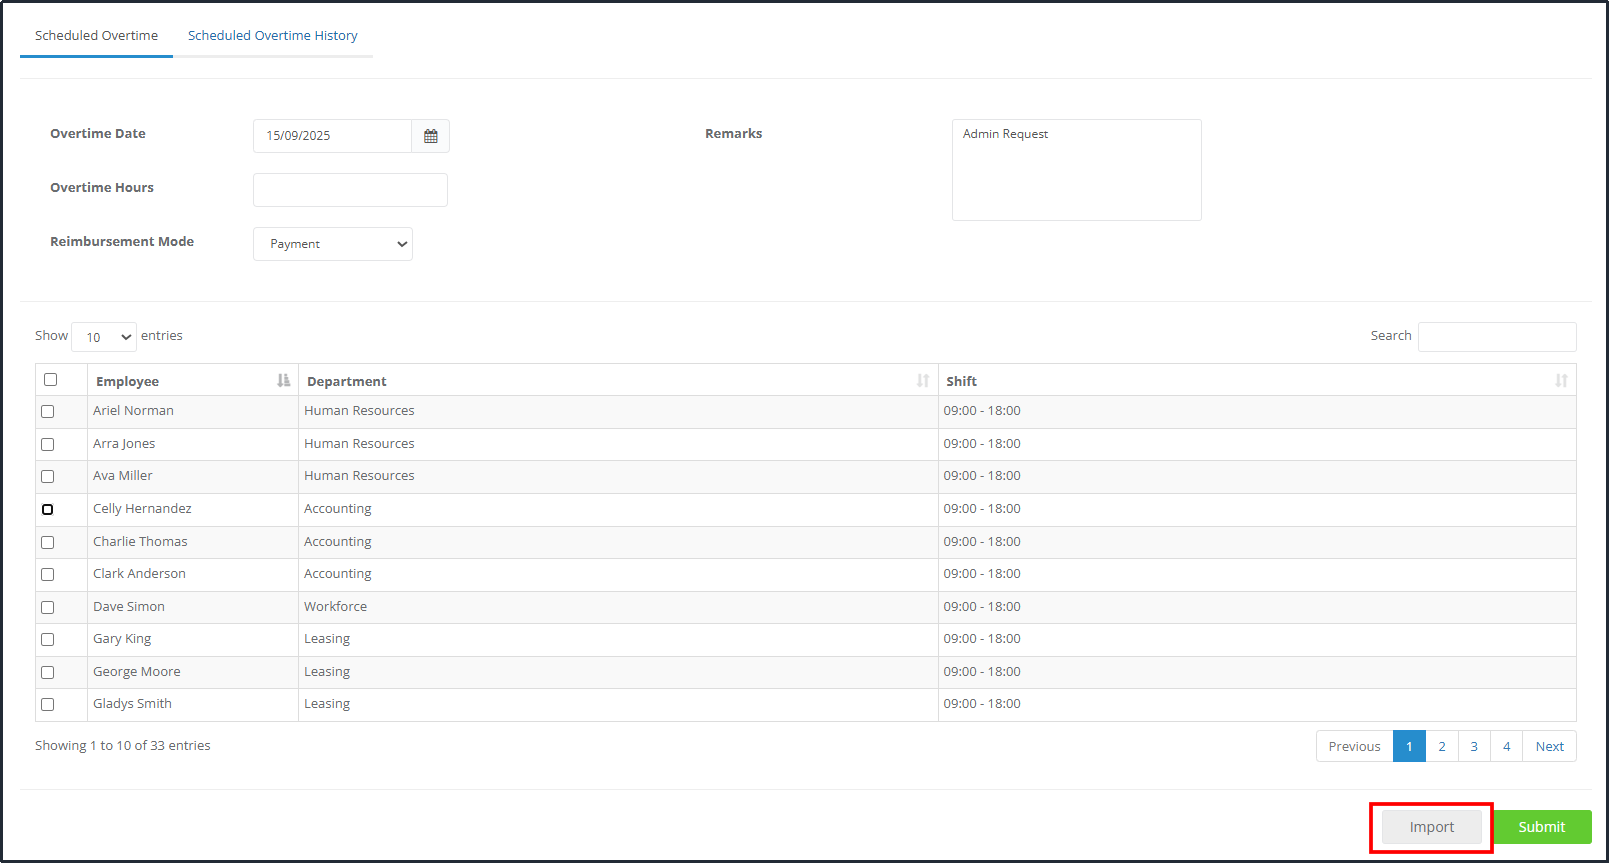
Task: Focus the table Search box
Action: pyautogui.click(x=1497, y=337)
